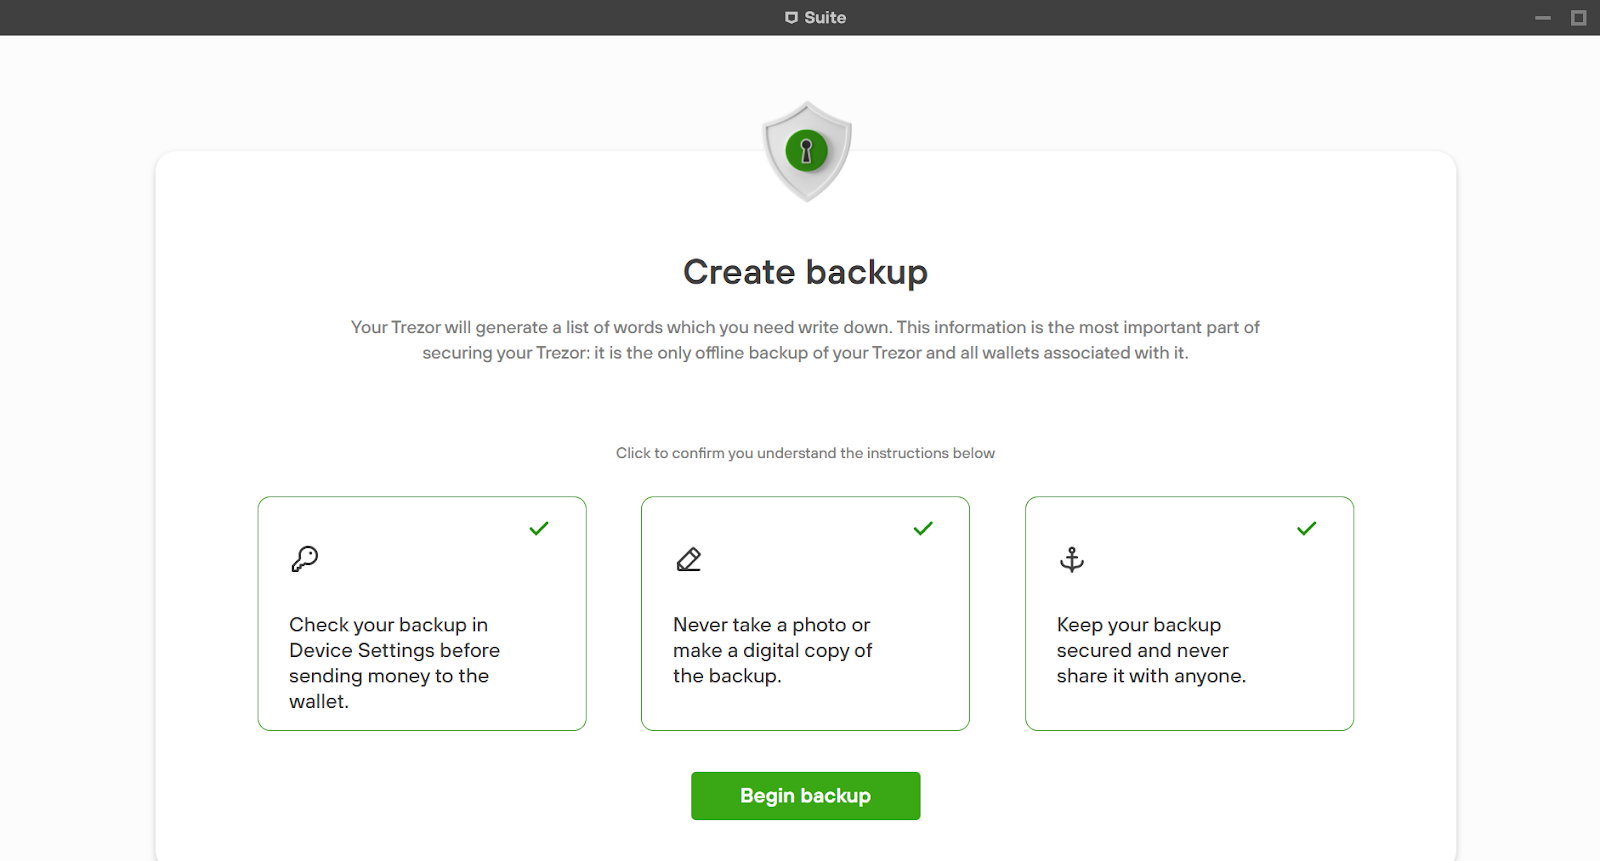This screenshot has width=1600, height=861.
Task: Maximize the Suite window
Action: (x=1579, y=18)
